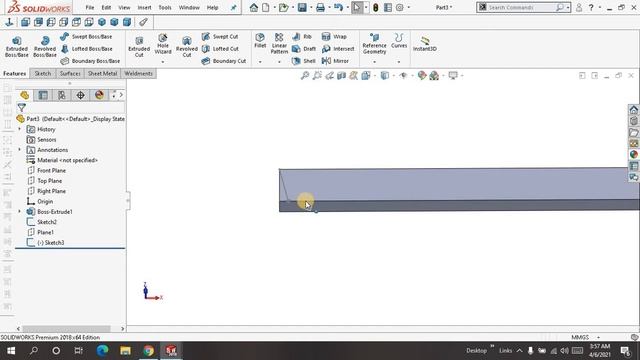The width and height of the screenshot is (640, 360).
Task: Click the Home toolbar icon
Action: [x=253, y=7]
